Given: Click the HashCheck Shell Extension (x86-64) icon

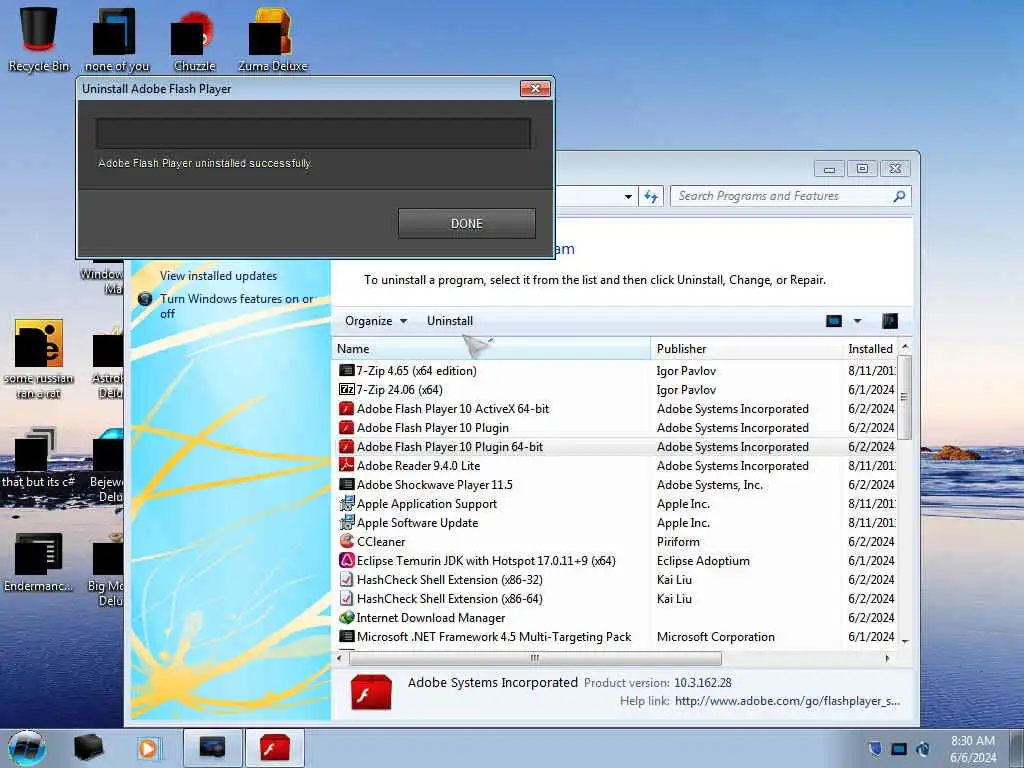Looking at the screenshot, I should click(x=347, y=598).
